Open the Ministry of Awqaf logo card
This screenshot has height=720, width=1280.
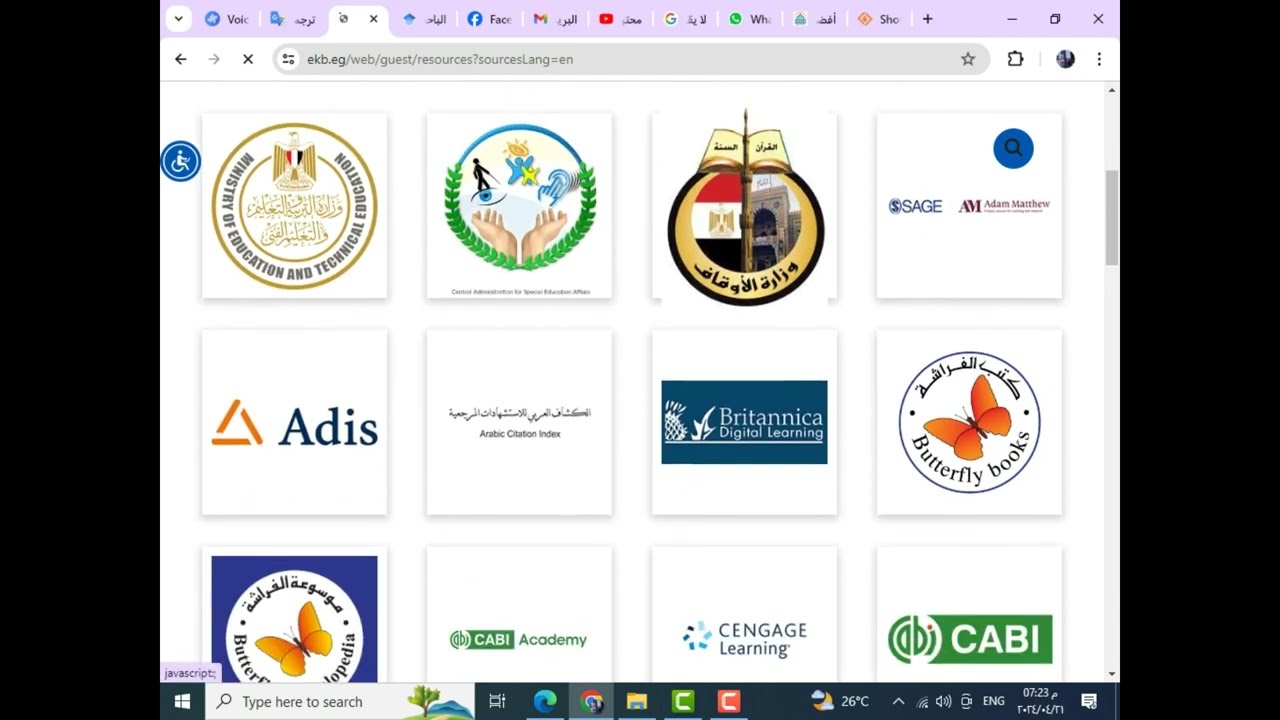[x=744, y=205]
